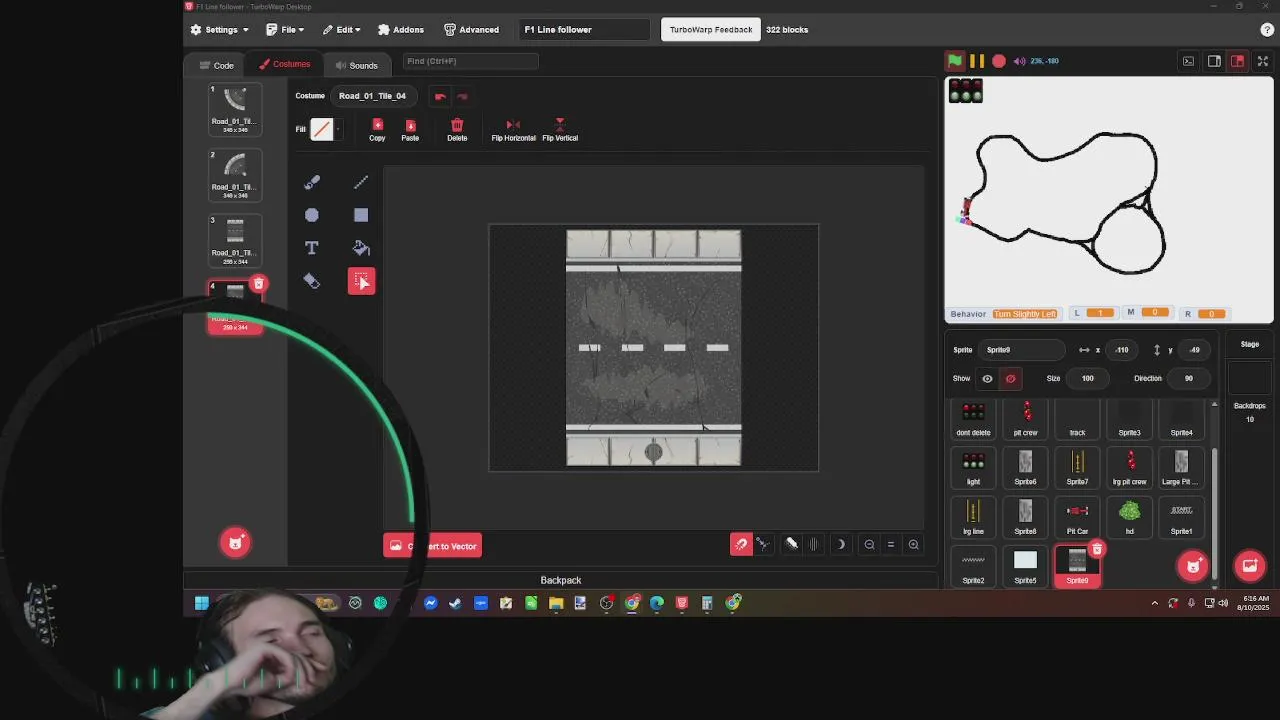Click the Find (Ctrl+F) search box

tap(469, 61)
